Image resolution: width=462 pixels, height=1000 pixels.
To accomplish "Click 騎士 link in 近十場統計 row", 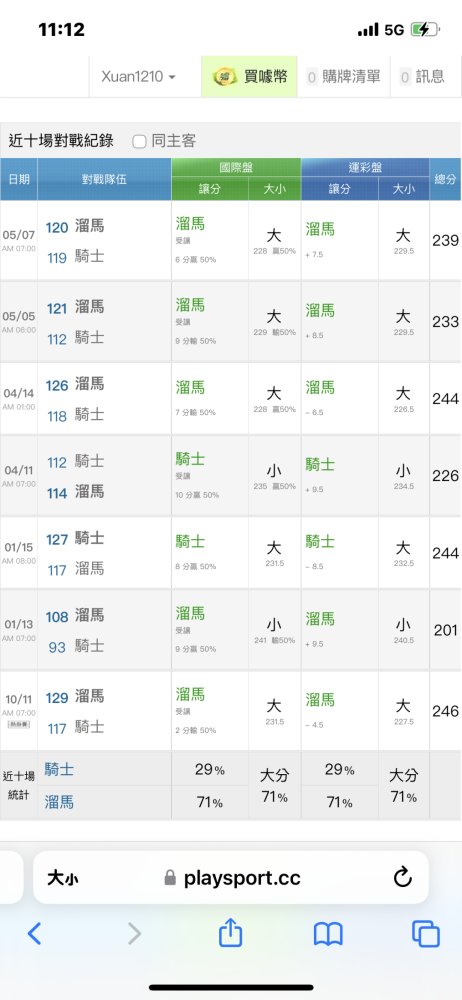I will (59, 770).
